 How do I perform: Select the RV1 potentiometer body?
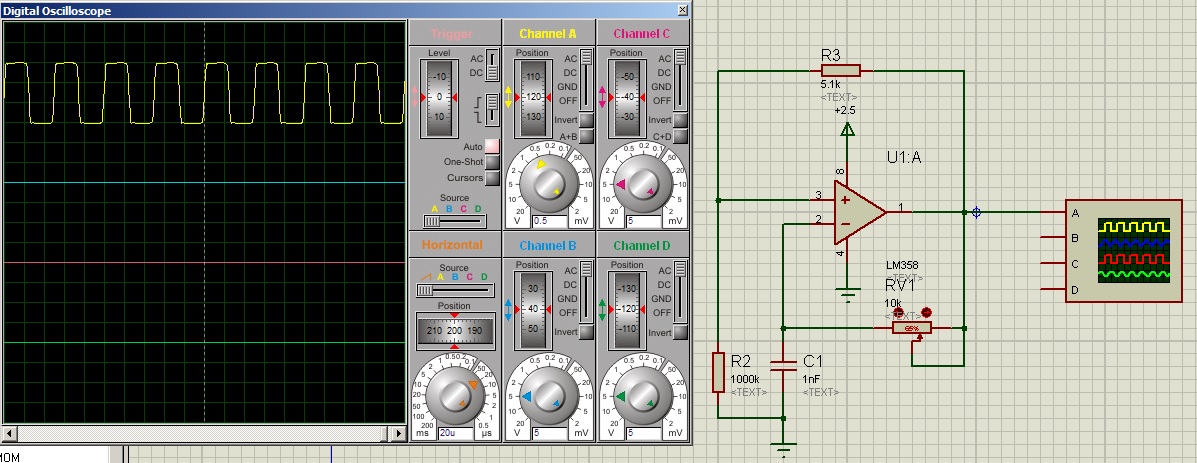point(912,328)
